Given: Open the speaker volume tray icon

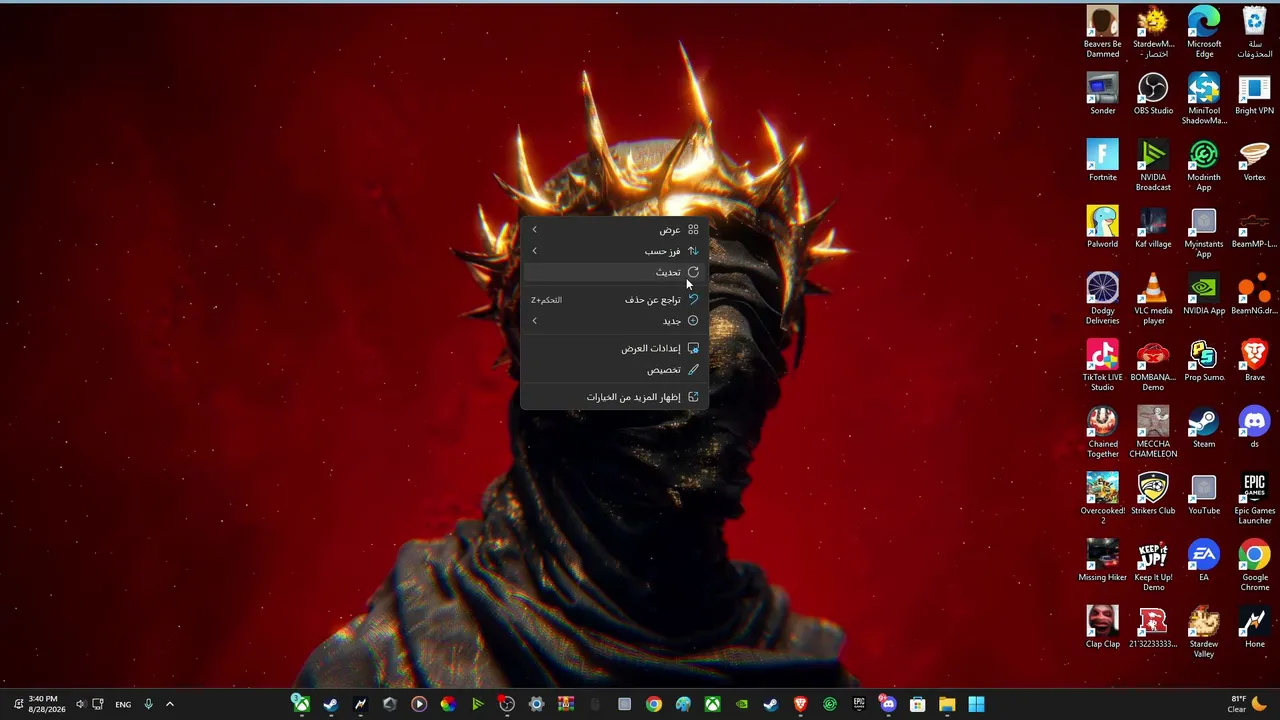Looking at the screenshot, I should click(x=80, y=704).
